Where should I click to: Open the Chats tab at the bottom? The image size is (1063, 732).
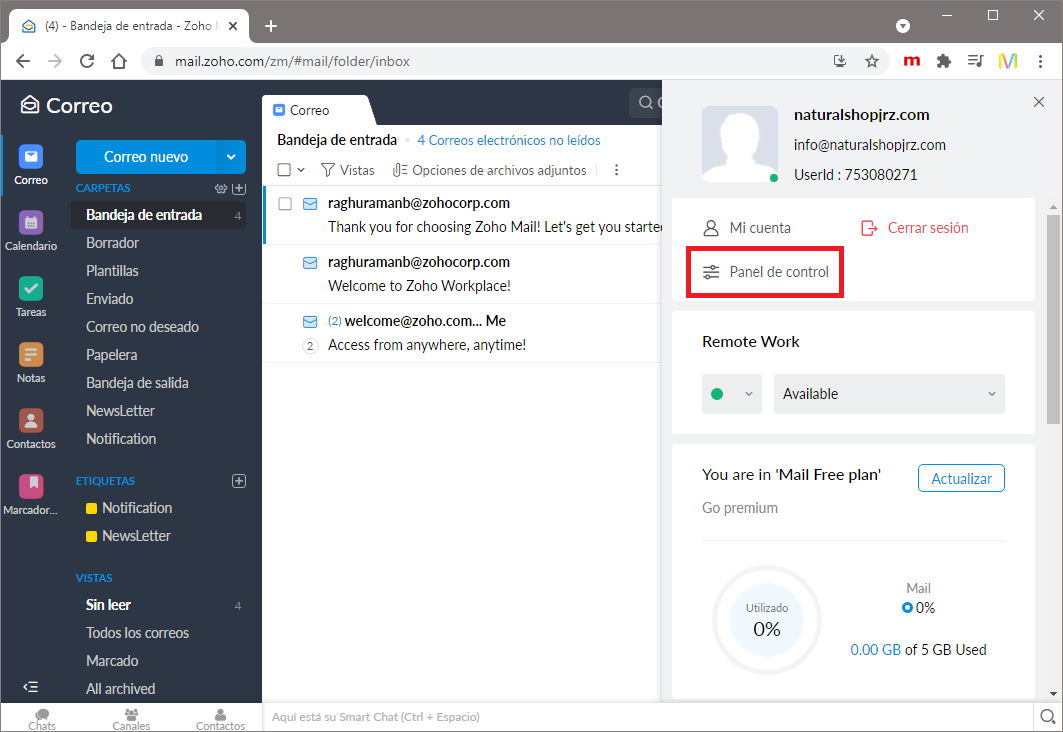click(42, 718)
